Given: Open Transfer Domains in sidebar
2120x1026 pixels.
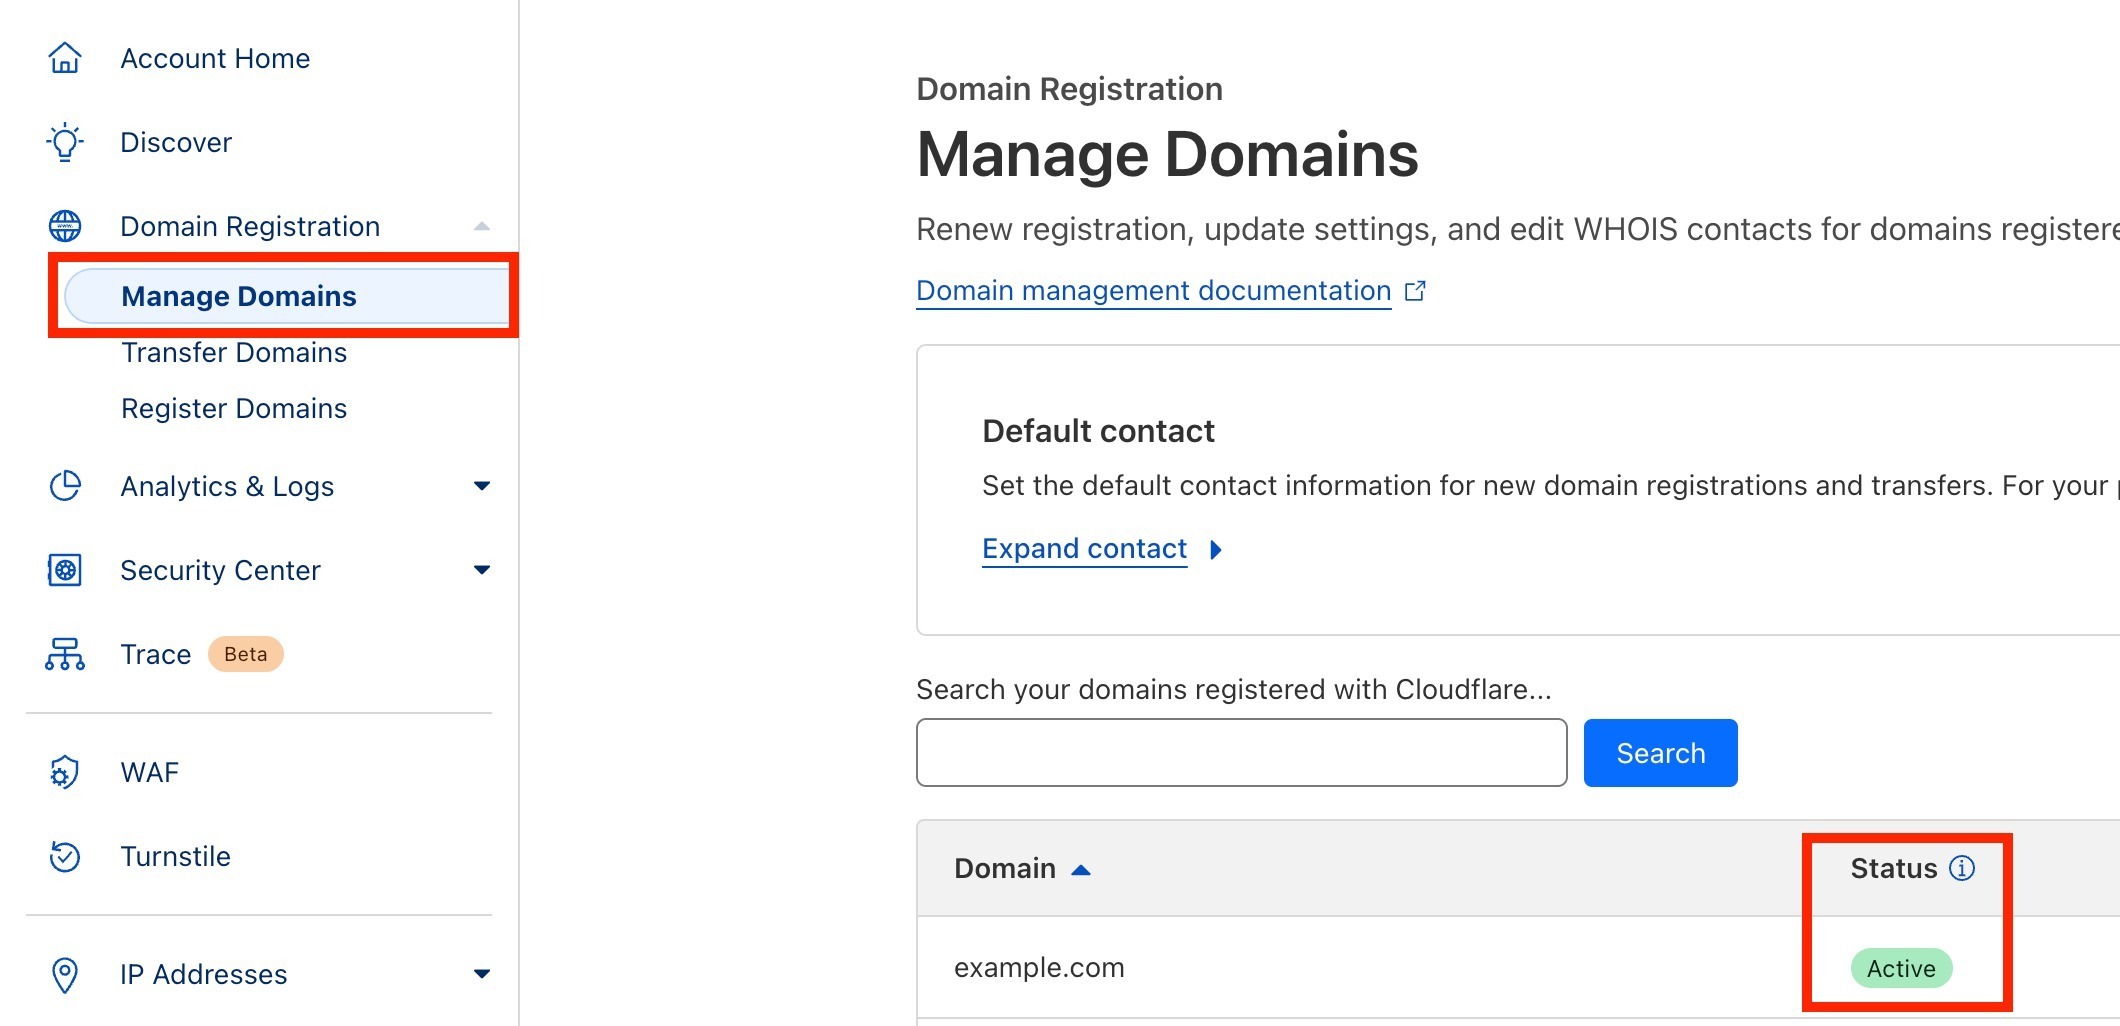Looking at the screenshot, I should 234,353.
